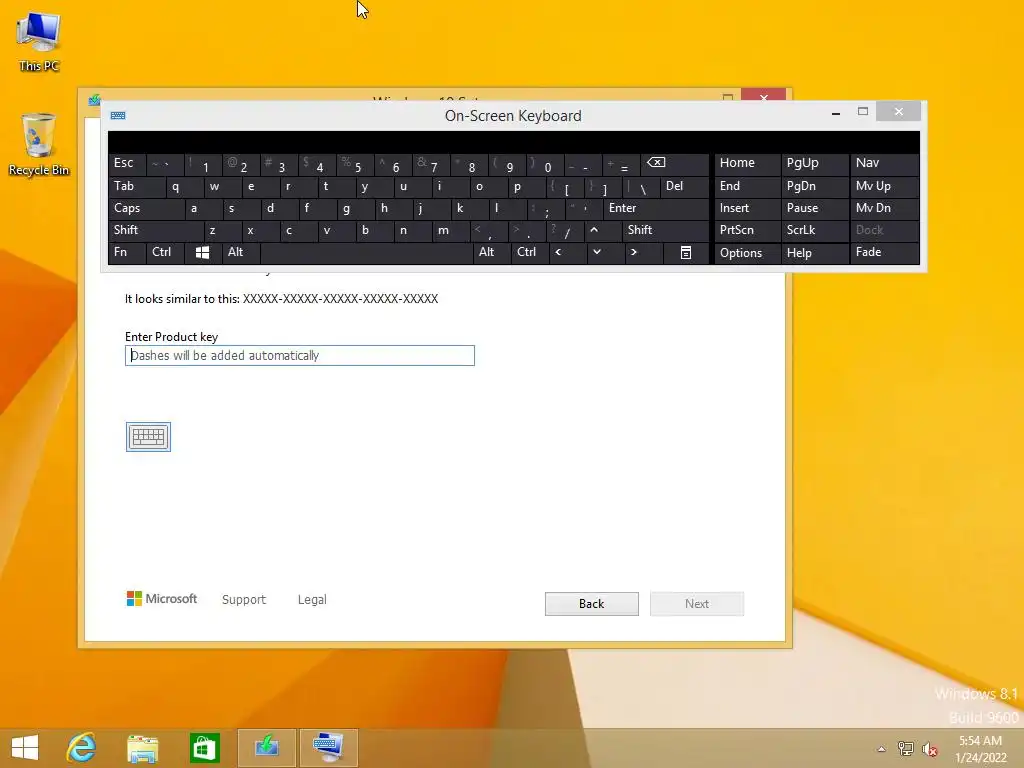Click the Enter Product key input field

click(300, 355)
